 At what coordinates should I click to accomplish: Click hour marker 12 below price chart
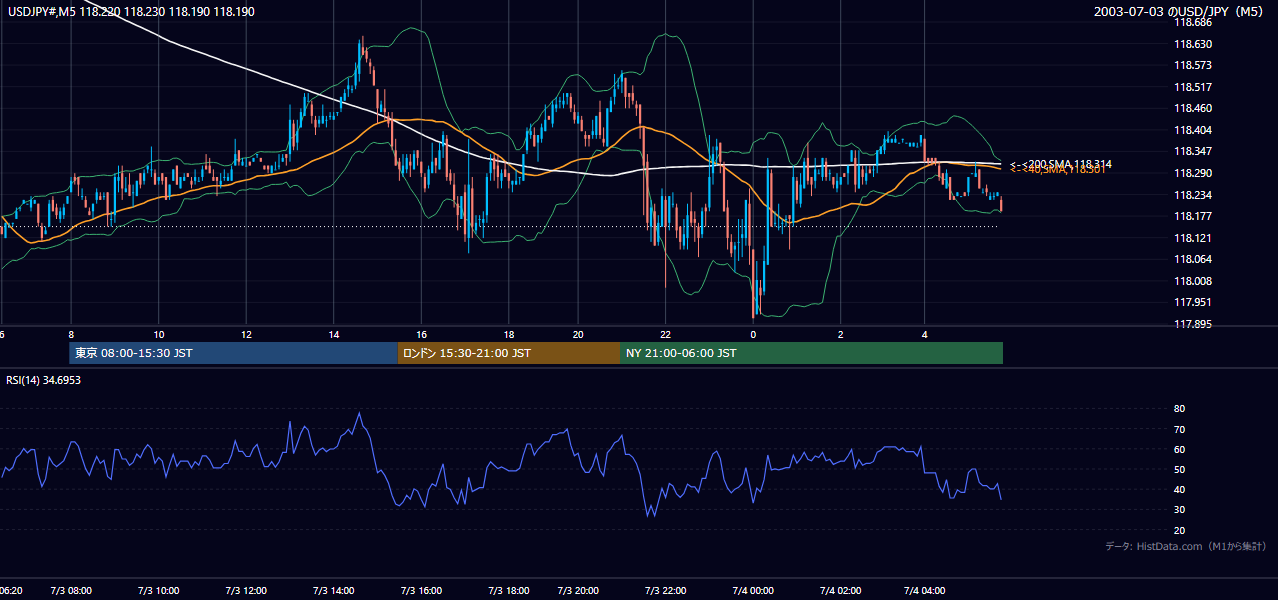point(246,334)
